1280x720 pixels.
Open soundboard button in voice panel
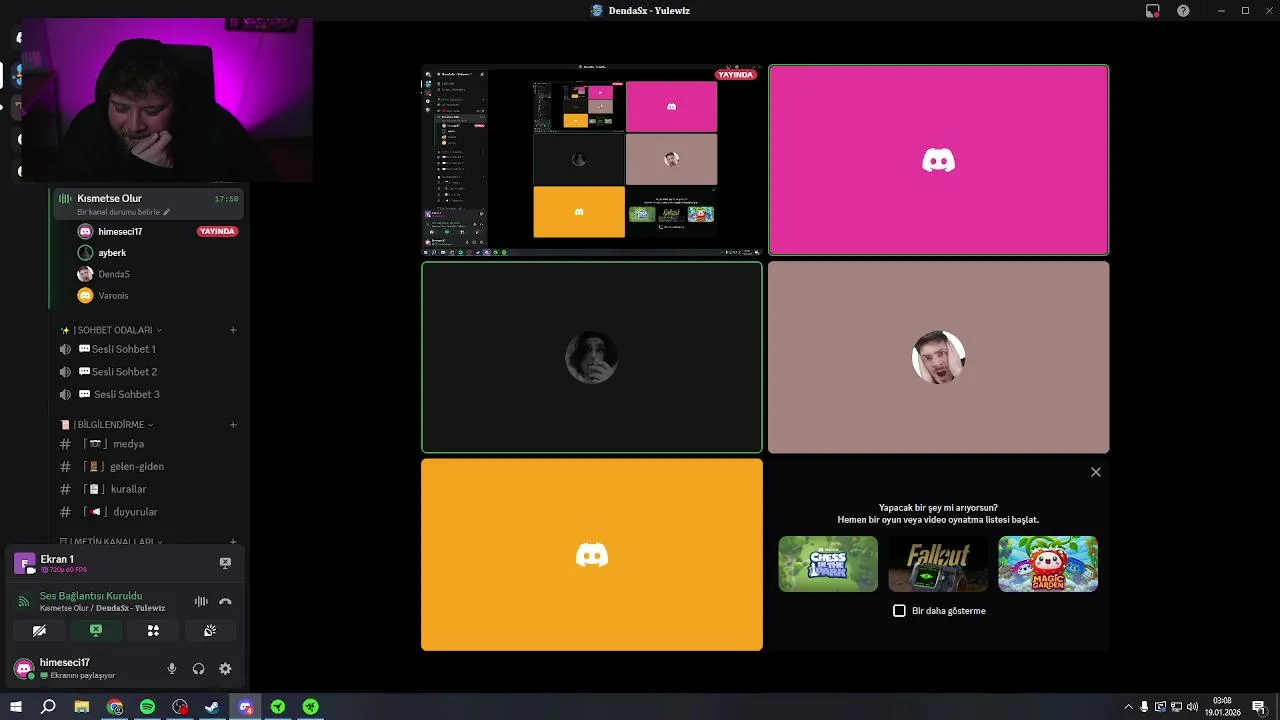[x=210, y=631]
